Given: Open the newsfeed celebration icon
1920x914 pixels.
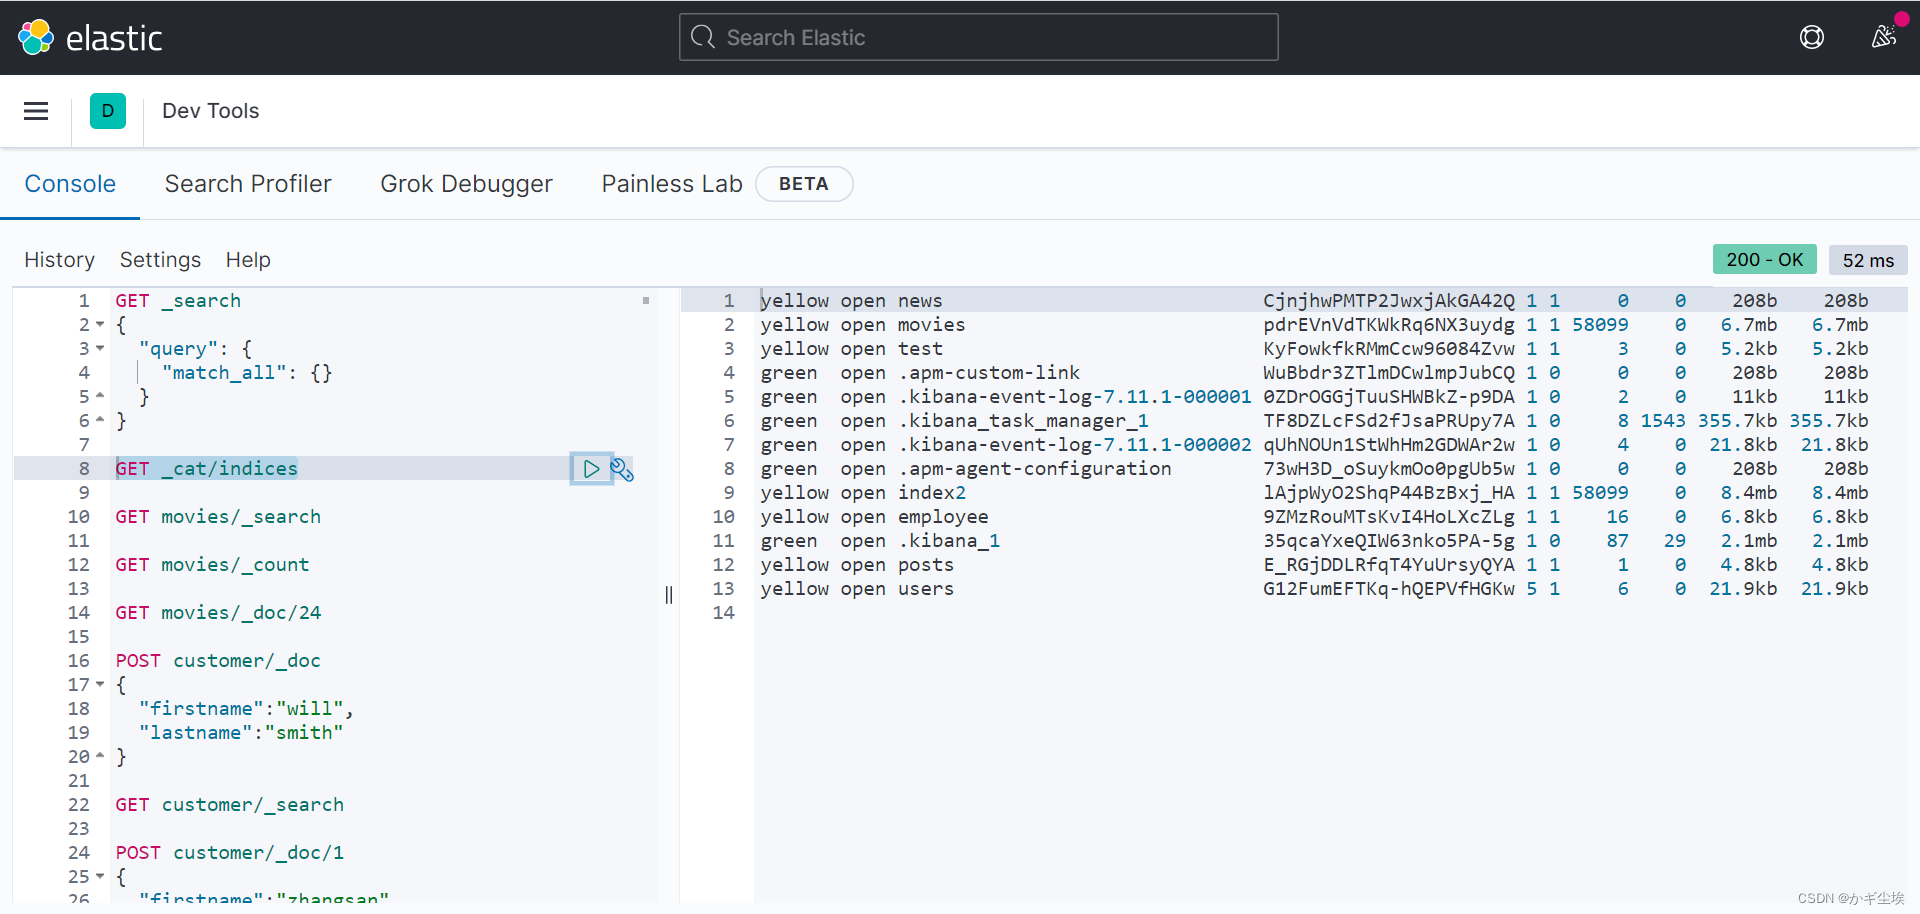Looking at the screenshot, I should pos(1883,38).
